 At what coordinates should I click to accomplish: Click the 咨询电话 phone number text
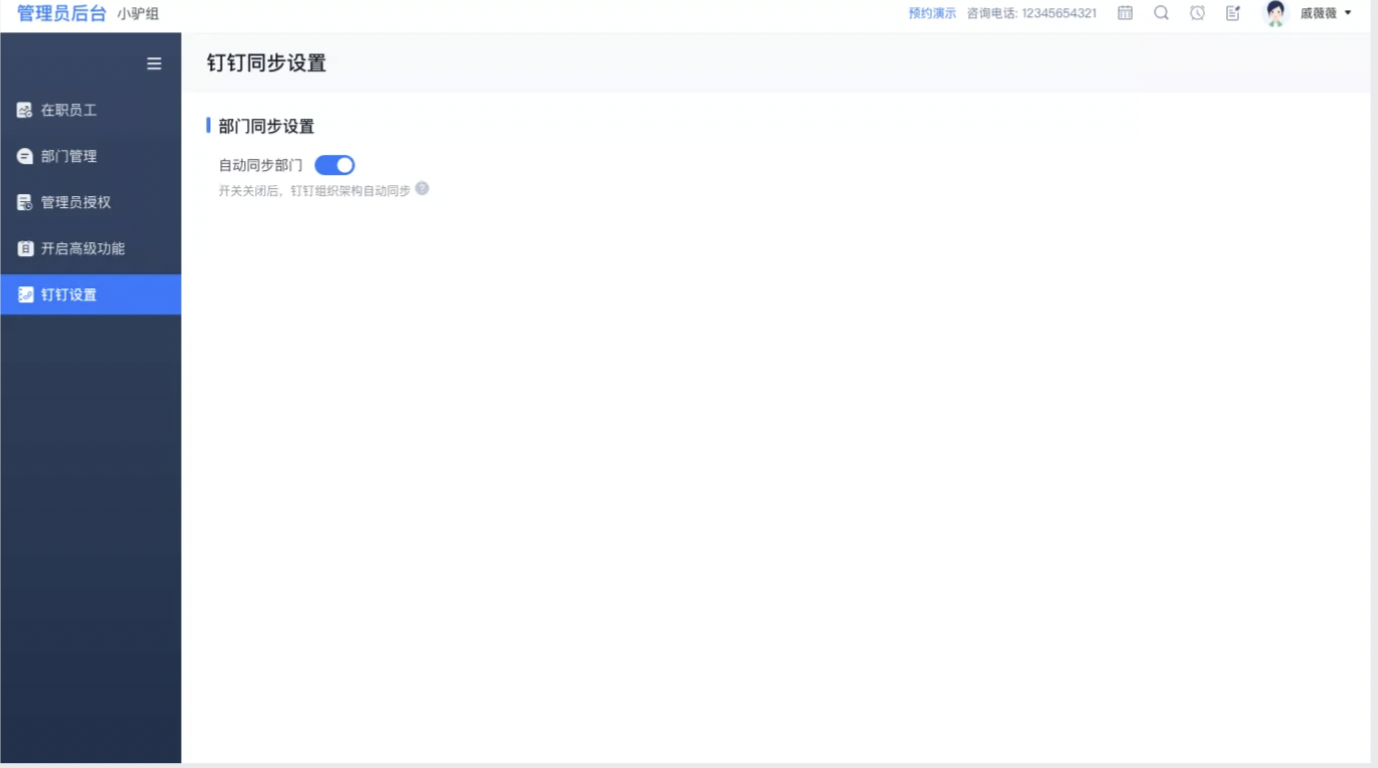pyautogui.click(x=1032, y=13)
